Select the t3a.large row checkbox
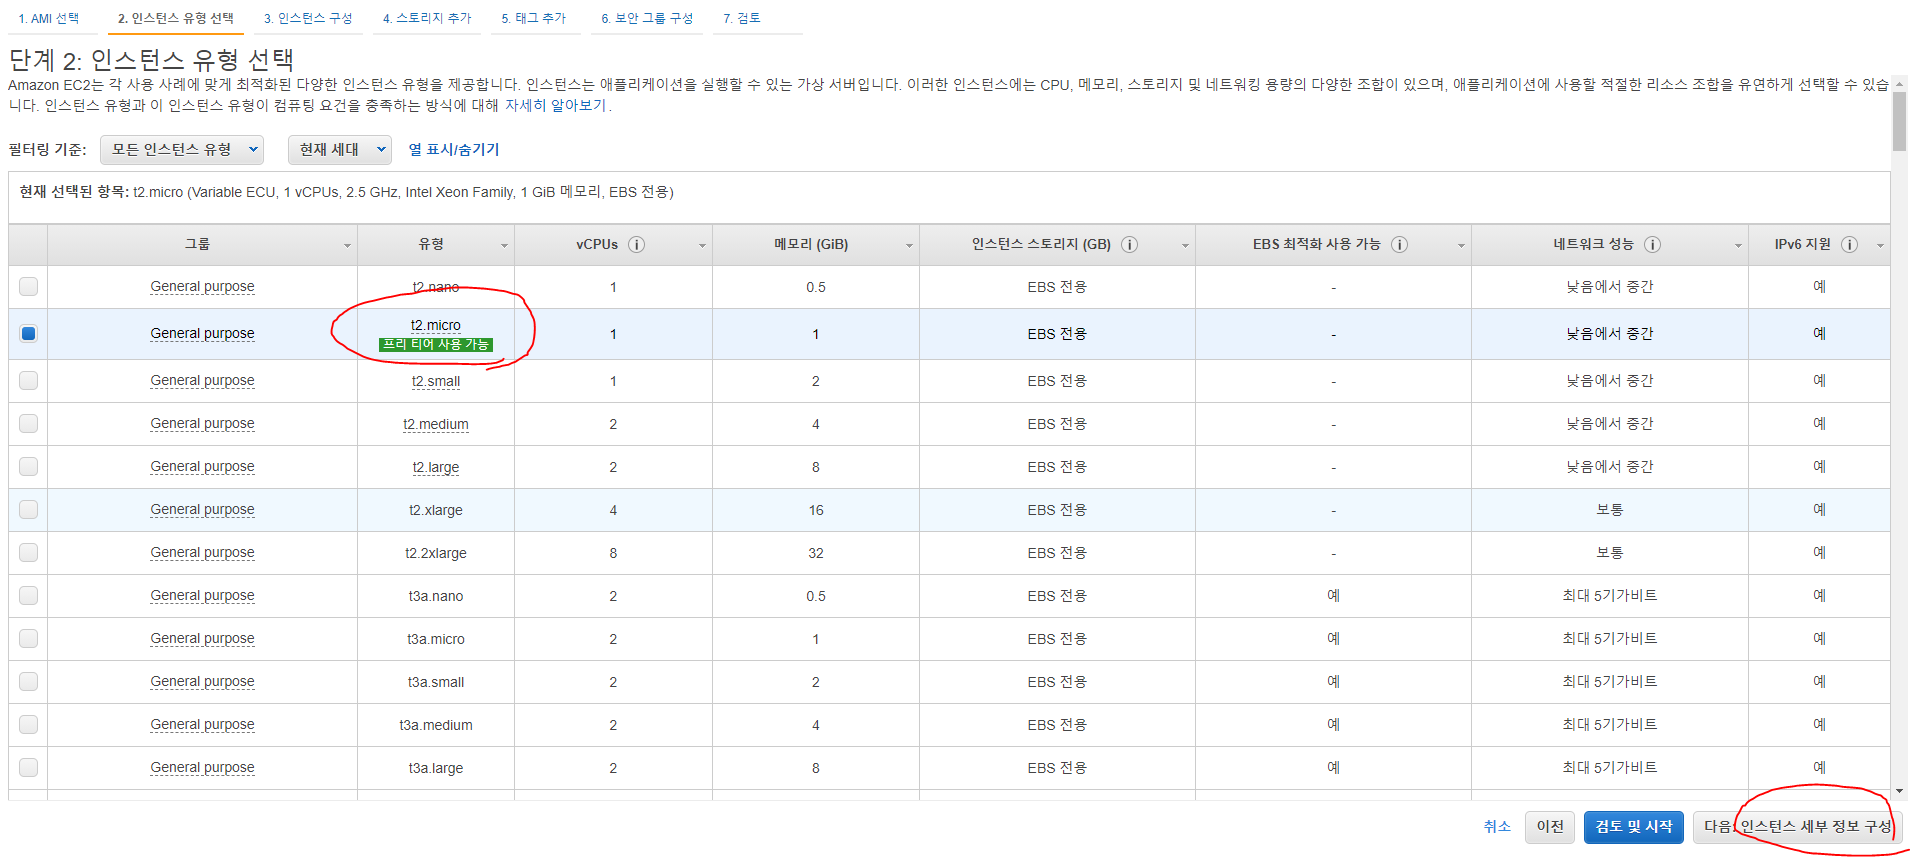 (28, 768)
